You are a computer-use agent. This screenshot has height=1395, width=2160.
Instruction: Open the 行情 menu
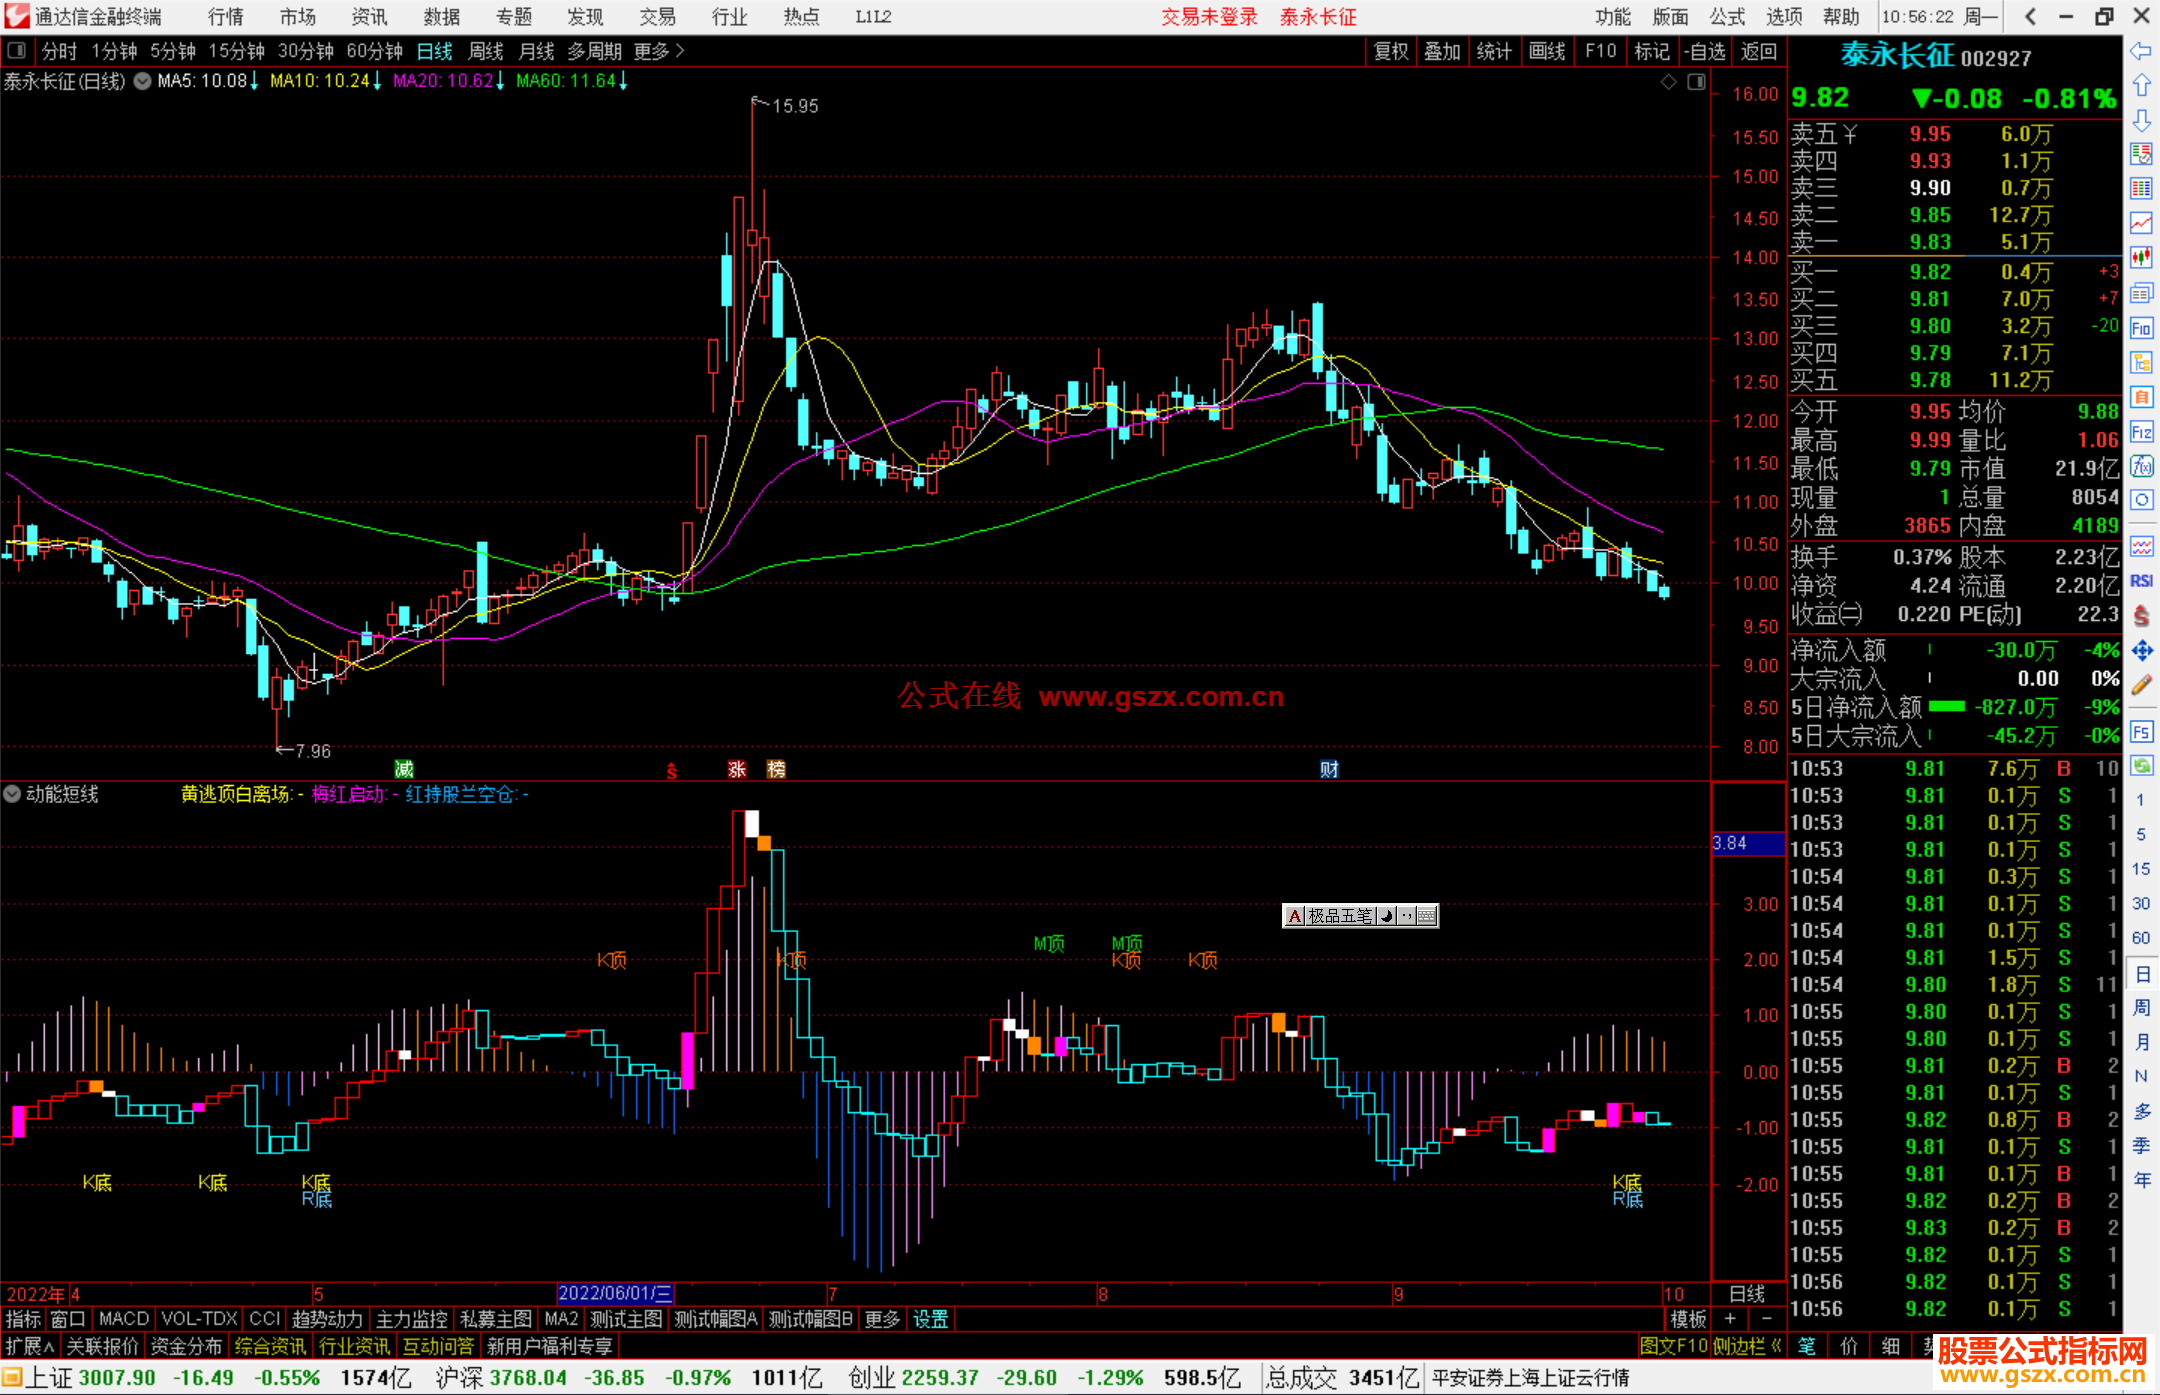pos(226,17)
